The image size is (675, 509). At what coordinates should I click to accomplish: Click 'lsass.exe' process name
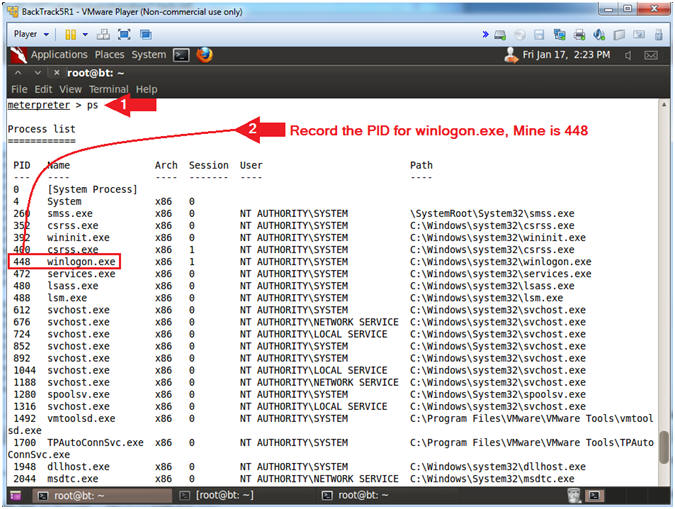tap(73, 286)
